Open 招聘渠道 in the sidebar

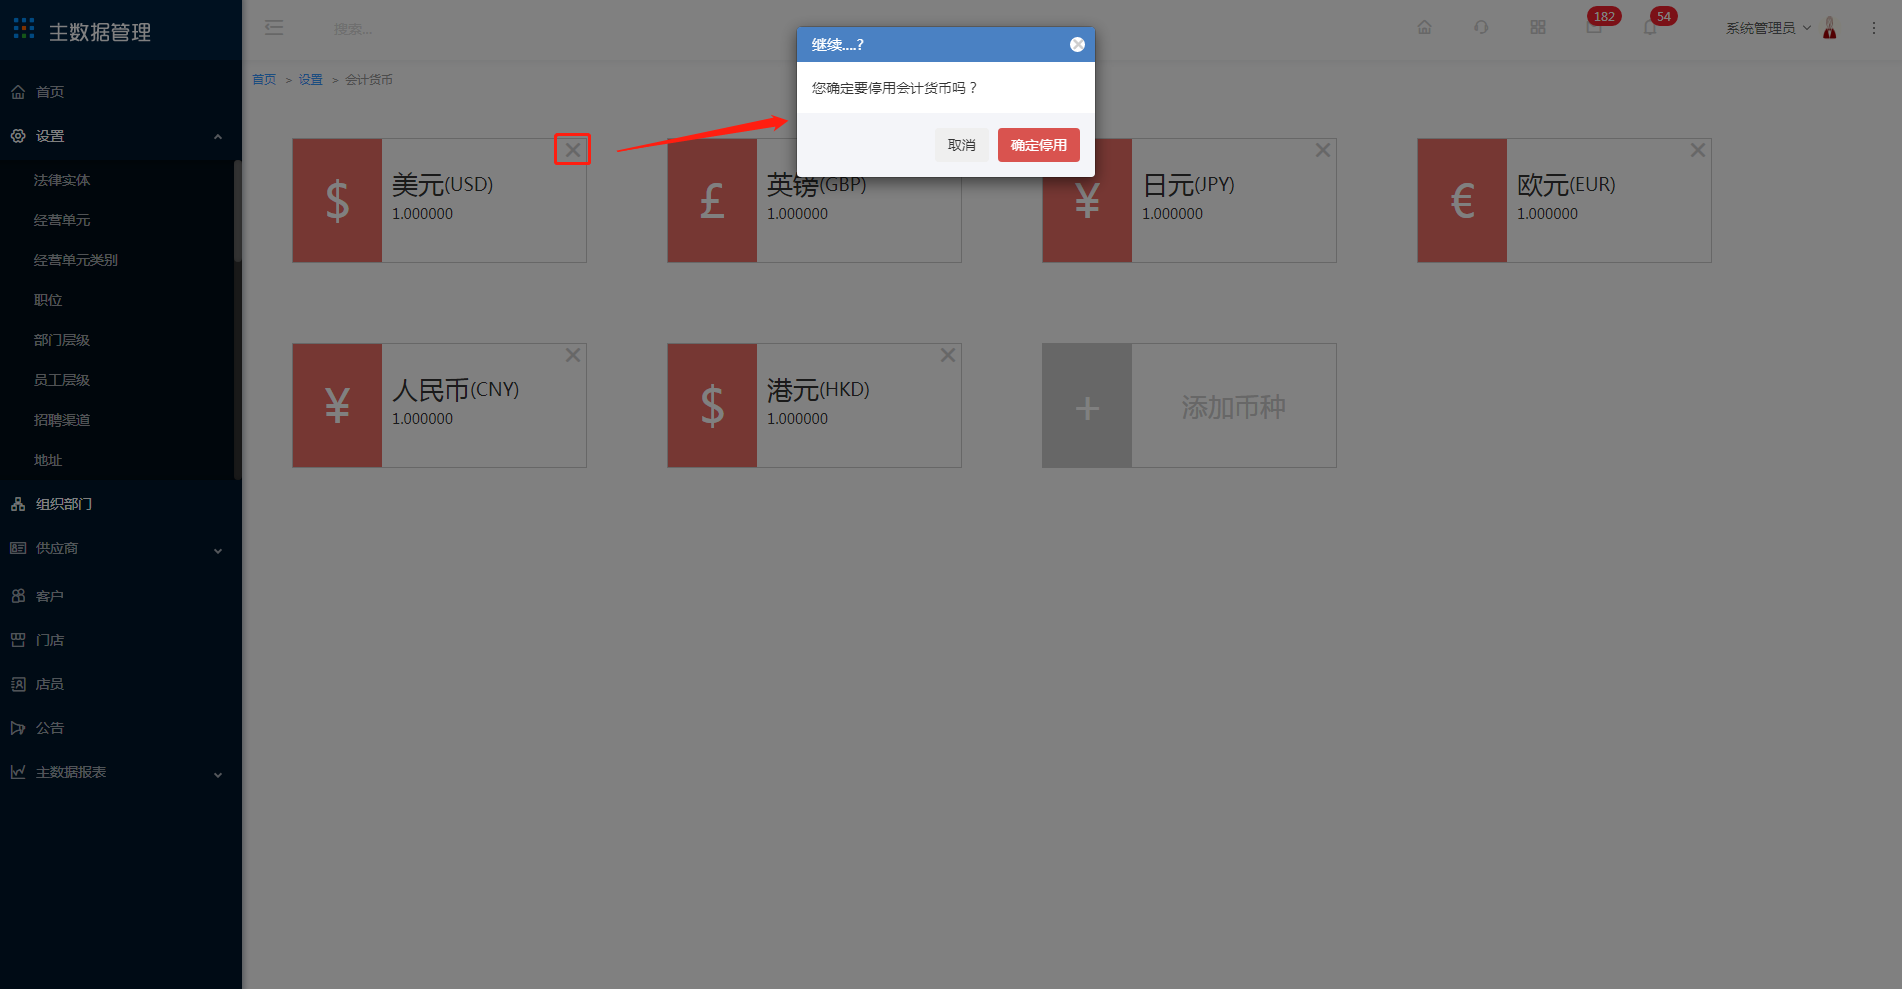(62, 420)
